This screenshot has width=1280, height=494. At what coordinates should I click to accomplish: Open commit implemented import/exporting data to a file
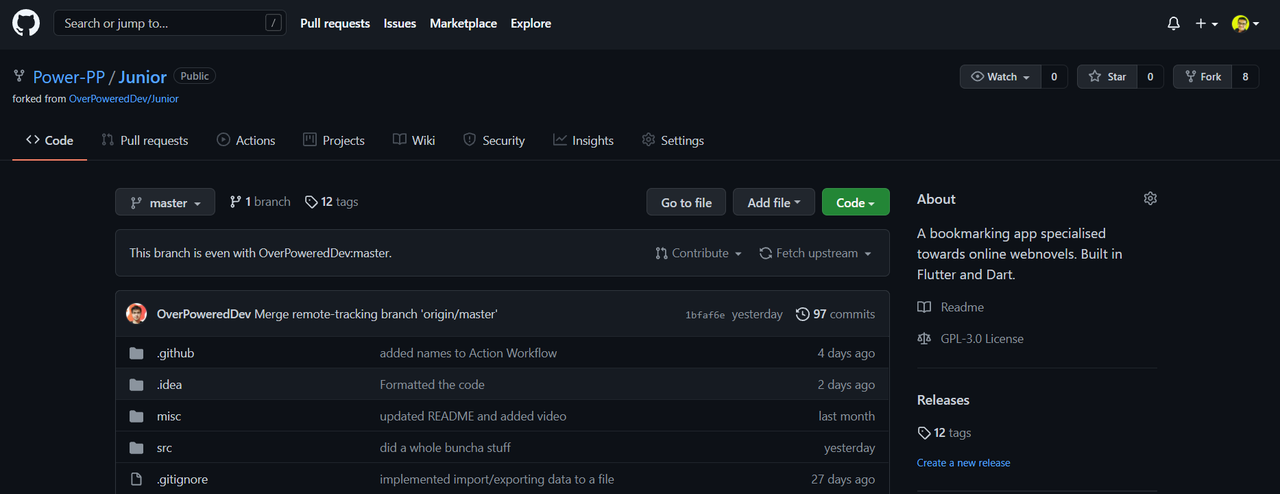tap(497, 479)
